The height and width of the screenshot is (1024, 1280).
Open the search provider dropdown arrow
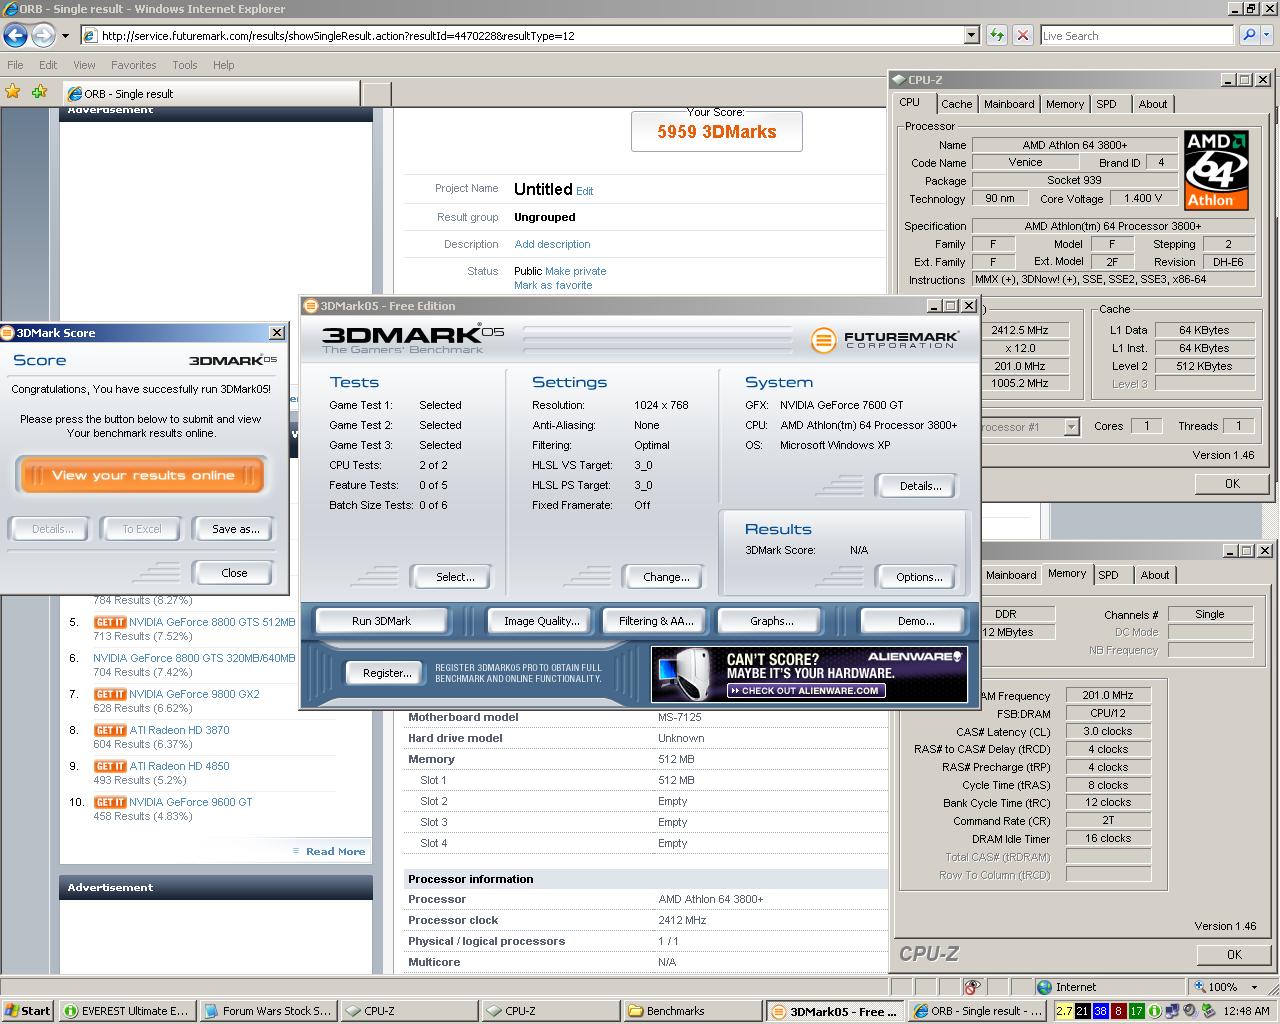click(1268, 35)
